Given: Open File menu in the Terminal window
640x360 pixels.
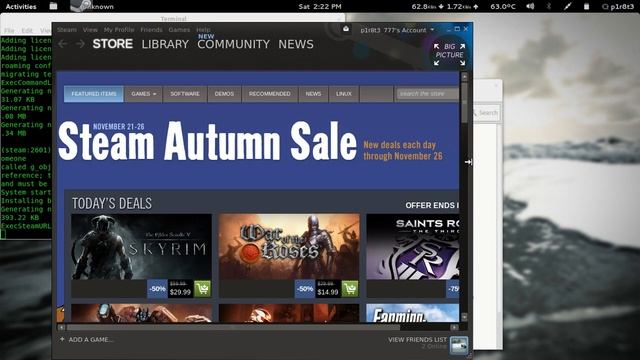Looking at the screenshot, I should (9, 31).
